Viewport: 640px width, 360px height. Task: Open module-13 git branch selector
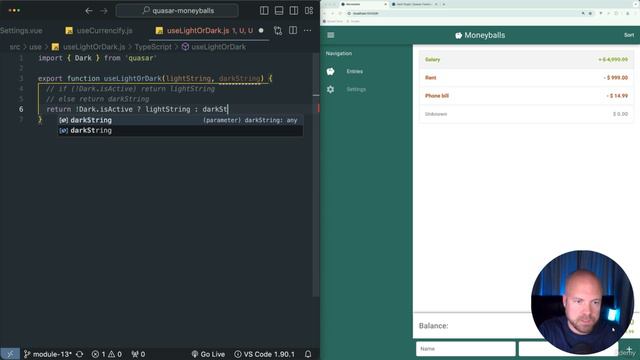pos(48,354)
